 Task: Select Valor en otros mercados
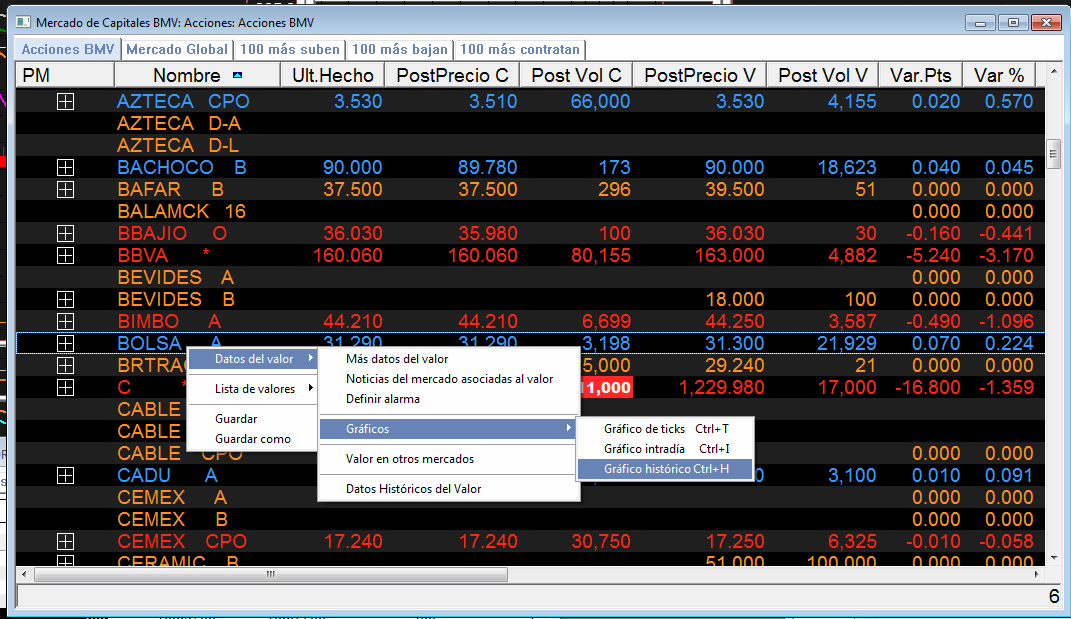410,458
